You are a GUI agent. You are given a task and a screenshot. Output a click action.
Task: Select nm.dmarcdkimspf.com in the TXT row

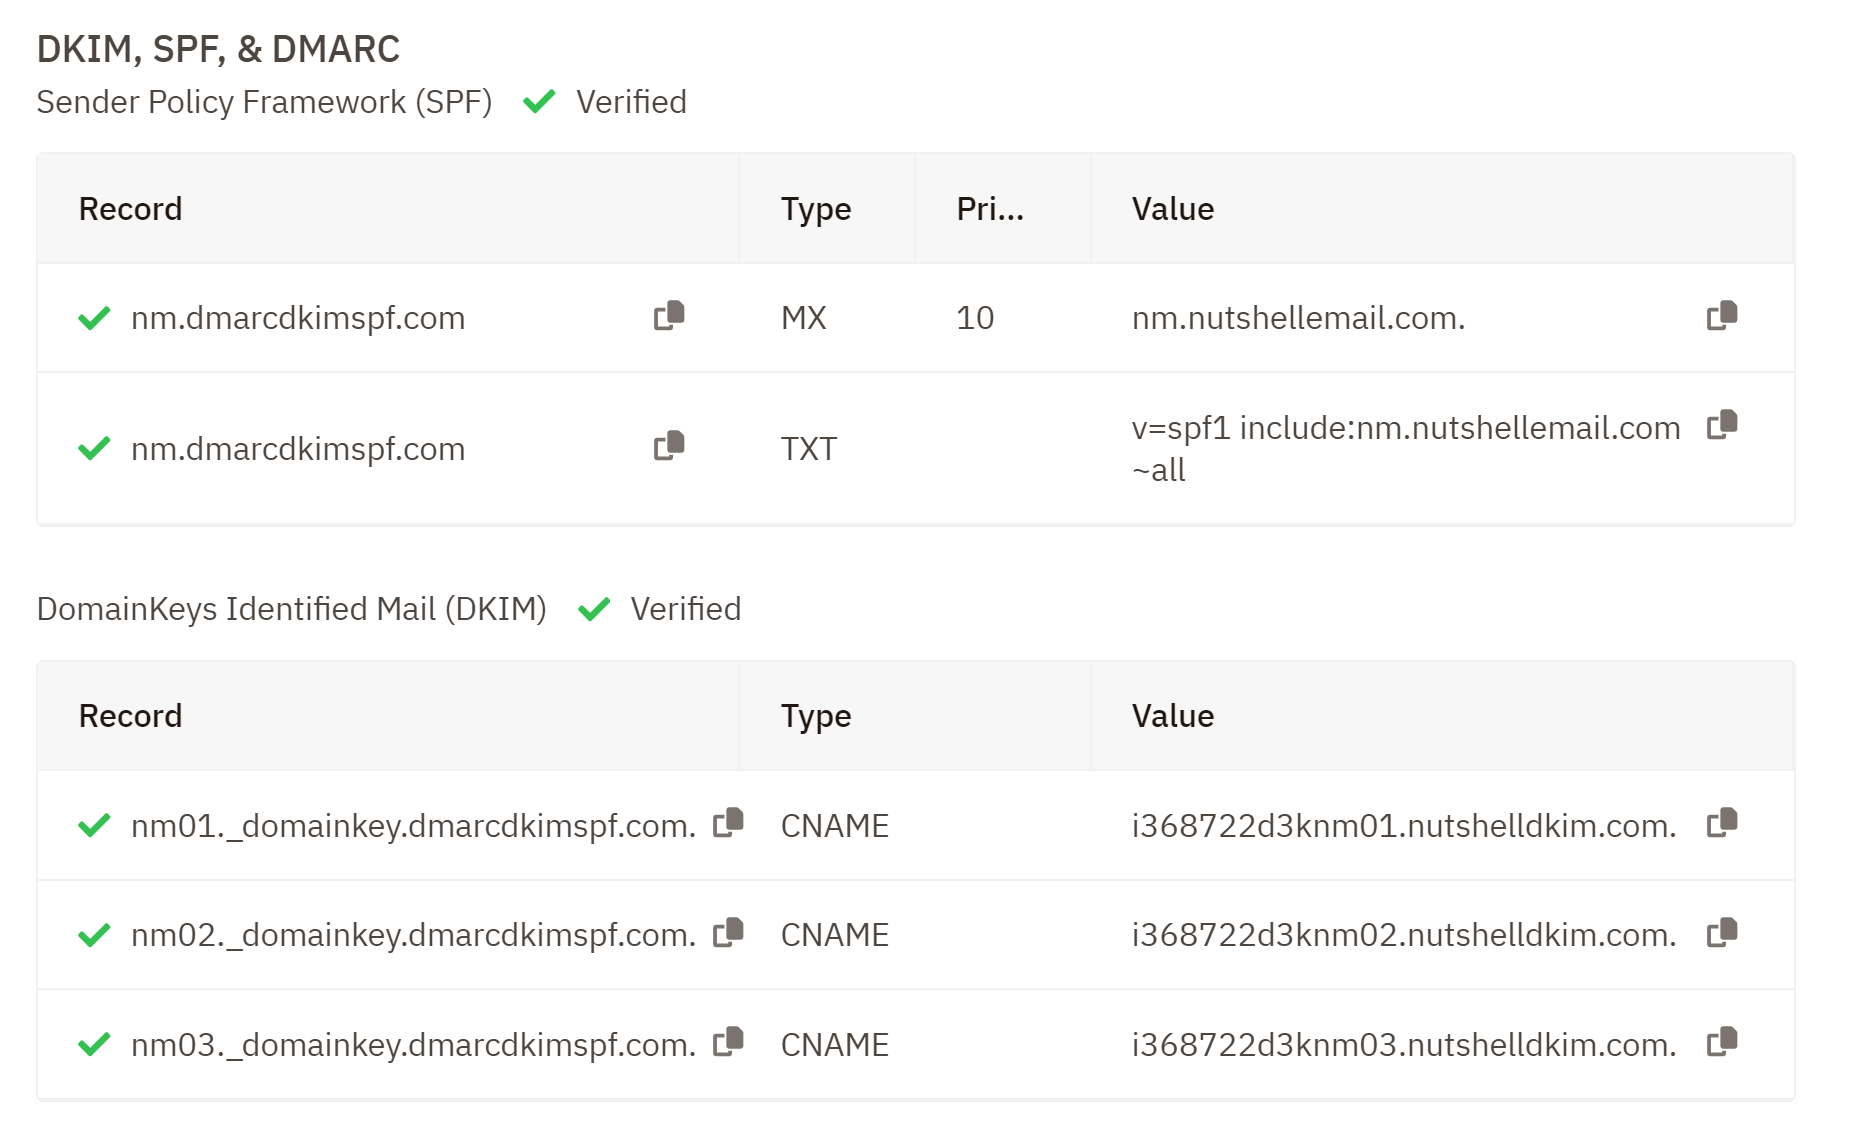(x=298, y=449)
